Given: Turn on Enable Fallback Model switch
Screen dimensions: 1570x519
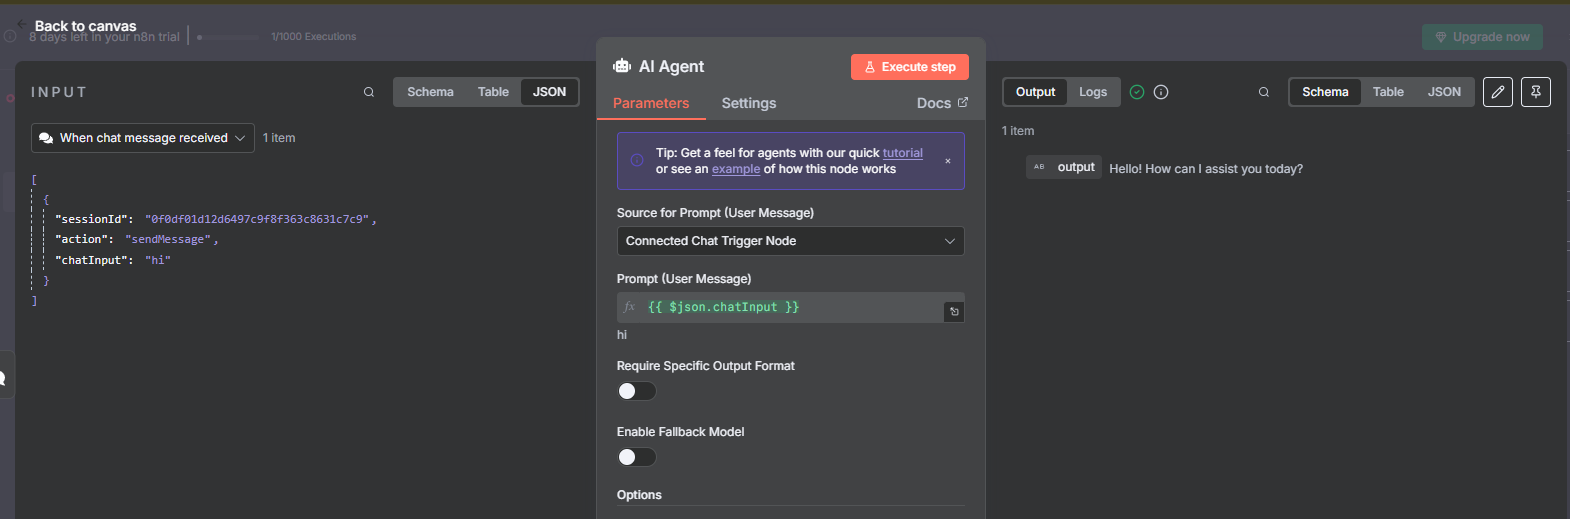Looking at the screenshot, I should coord(636,457).
